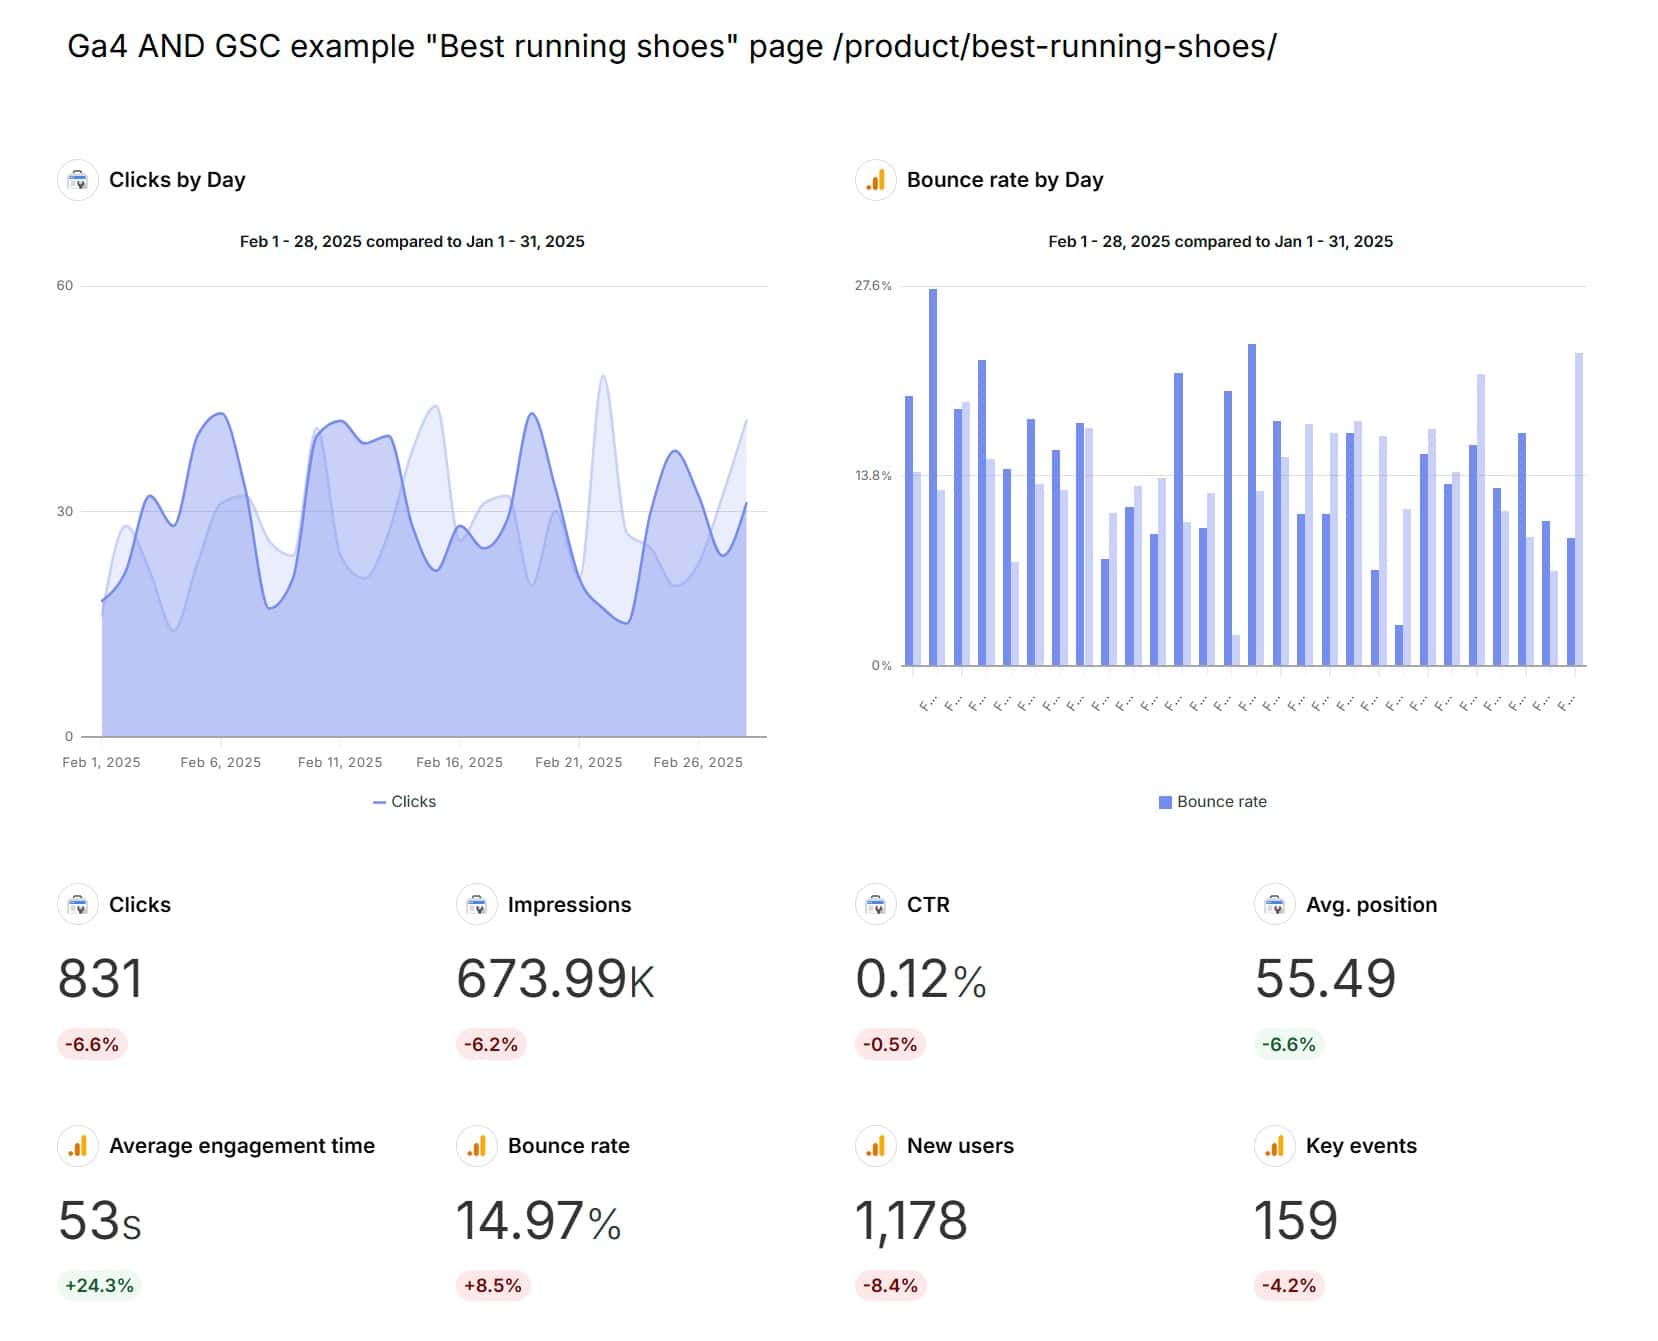
Task: Click the Search Console icon next to Impressions
Action: click(x=477, y=904)
